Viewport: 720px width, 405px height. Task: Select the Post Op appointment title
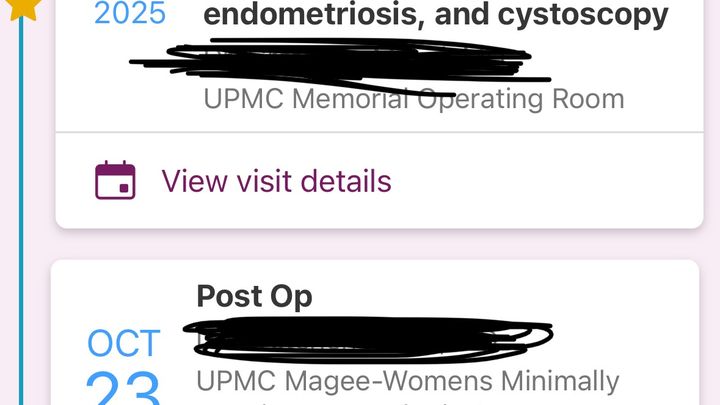pyautogui.click(x=254, y=297)
